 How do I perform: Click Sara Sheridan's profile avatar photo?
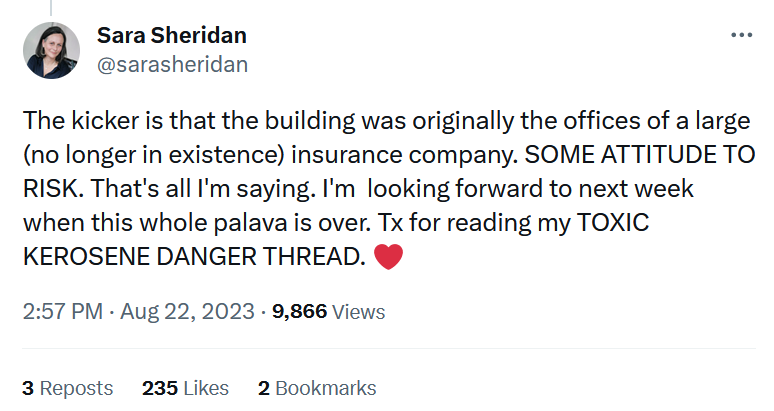tap(47, 50)
